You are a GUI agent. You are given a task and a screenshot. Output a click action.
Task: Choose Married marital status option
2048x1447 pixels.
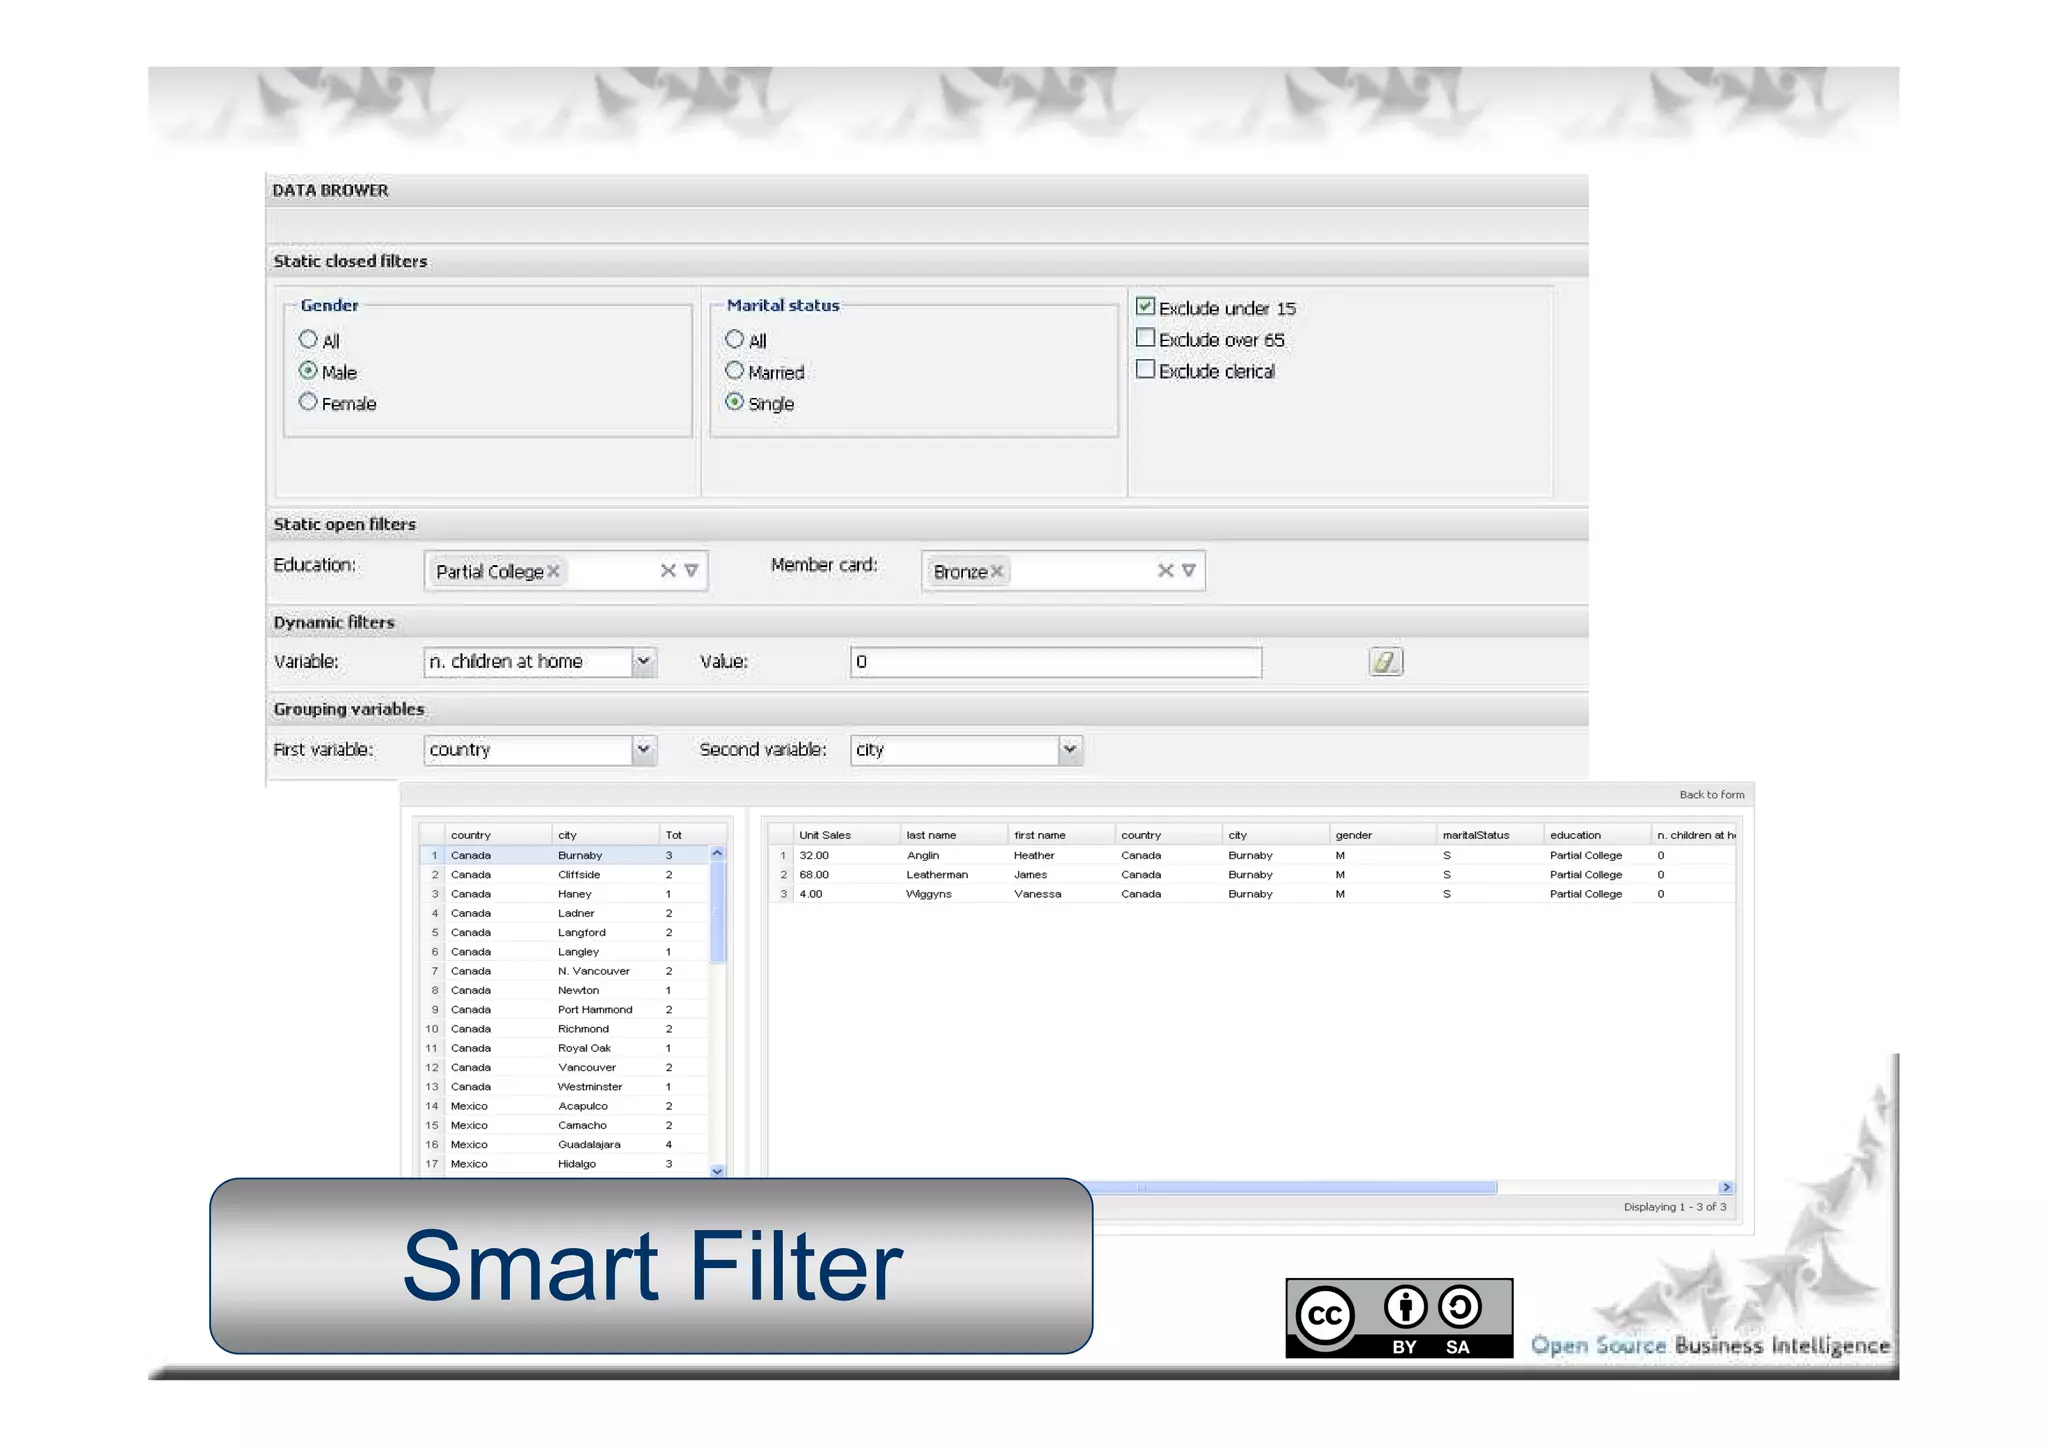point(735,371)
